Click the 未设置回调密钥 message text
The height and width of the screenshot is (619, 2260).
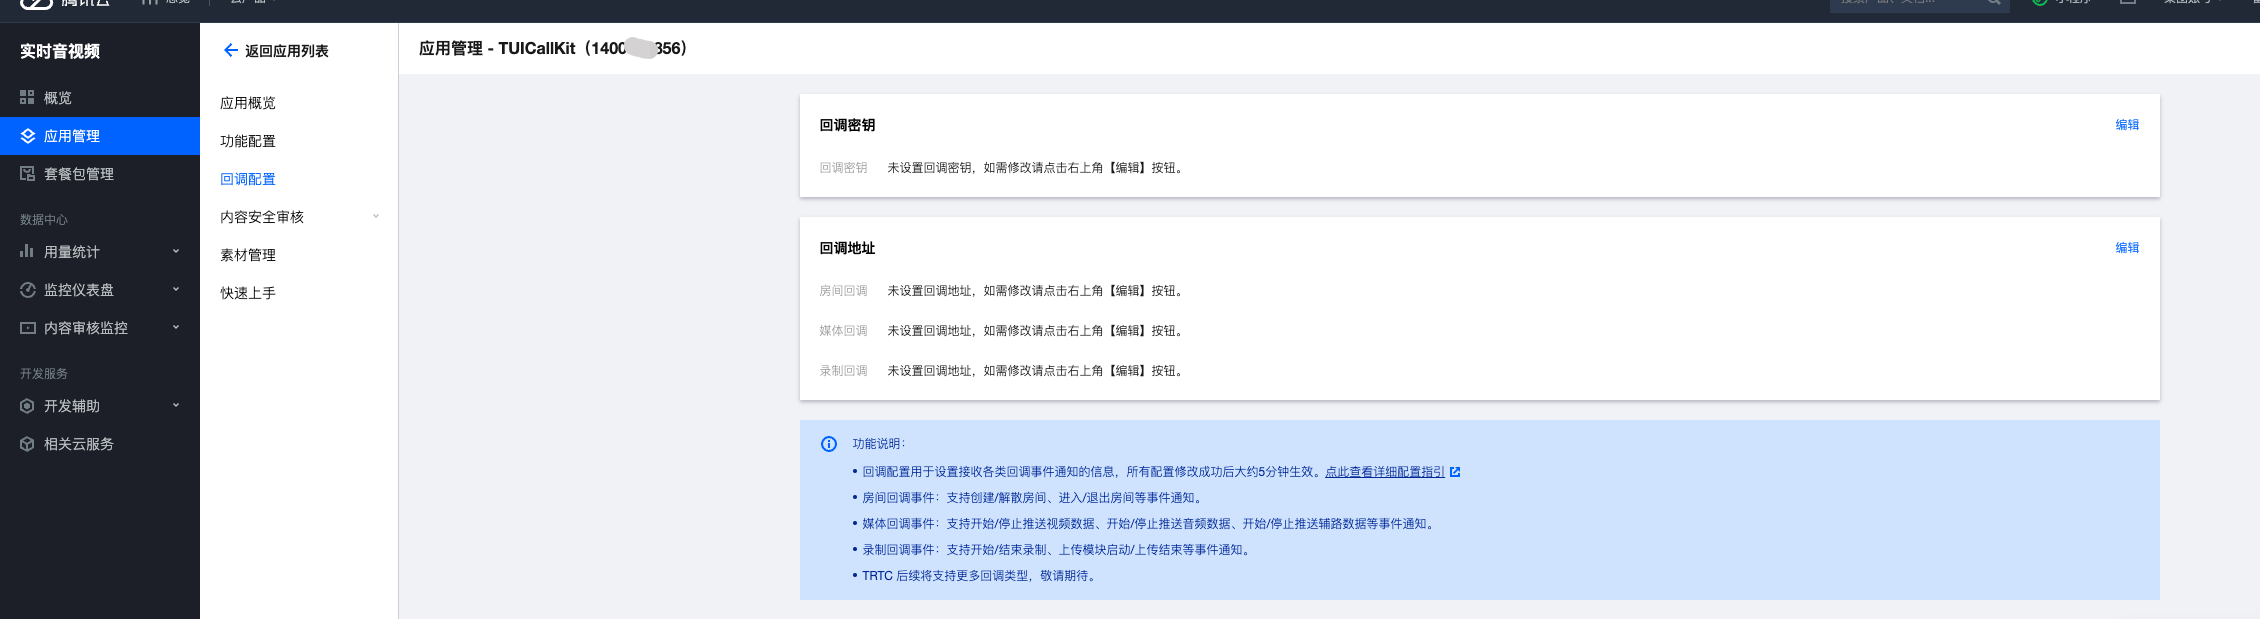[1037, 168]
